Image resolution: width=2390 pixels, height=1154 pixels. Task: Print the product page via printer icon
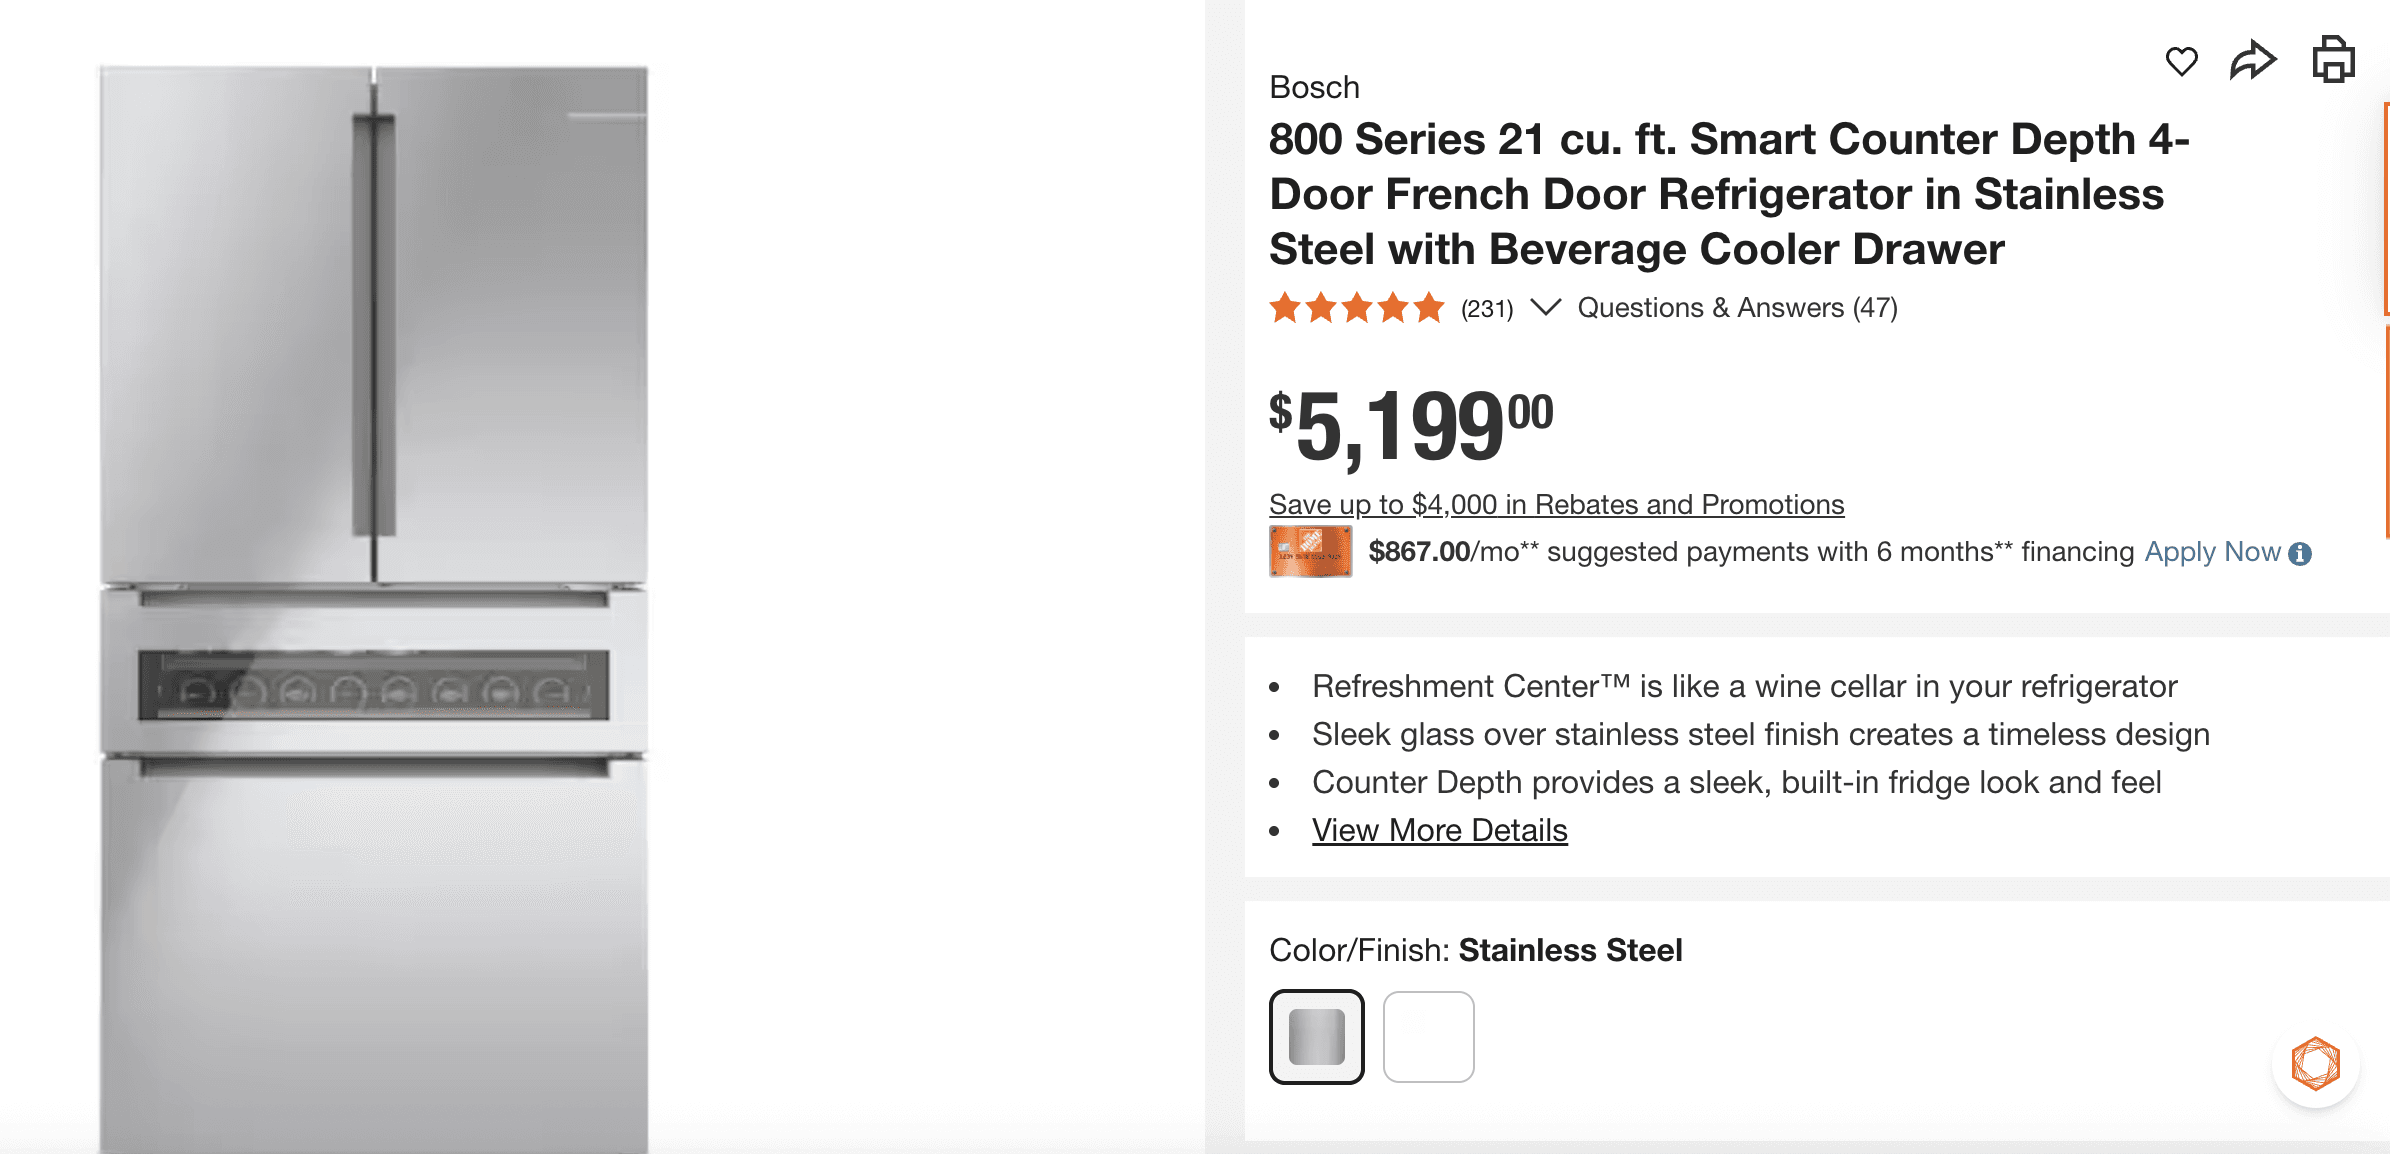point(2334,58)
